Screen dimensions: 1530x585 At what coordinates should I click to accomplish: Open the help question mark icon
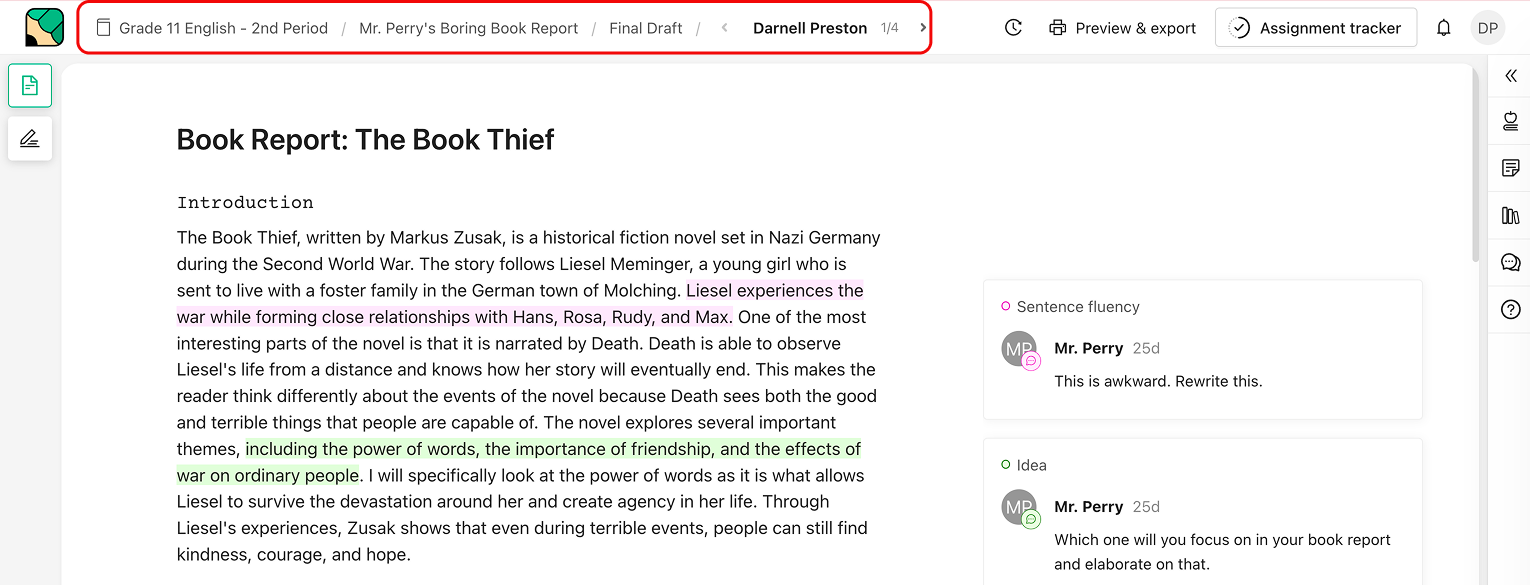(1510, 310)
